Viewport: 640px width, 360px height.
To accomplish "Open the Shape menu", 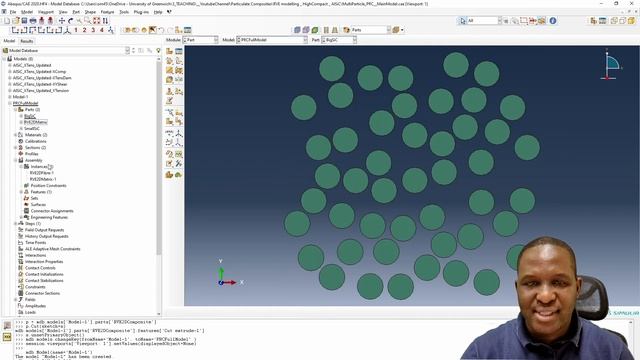I will coord(90,12).
